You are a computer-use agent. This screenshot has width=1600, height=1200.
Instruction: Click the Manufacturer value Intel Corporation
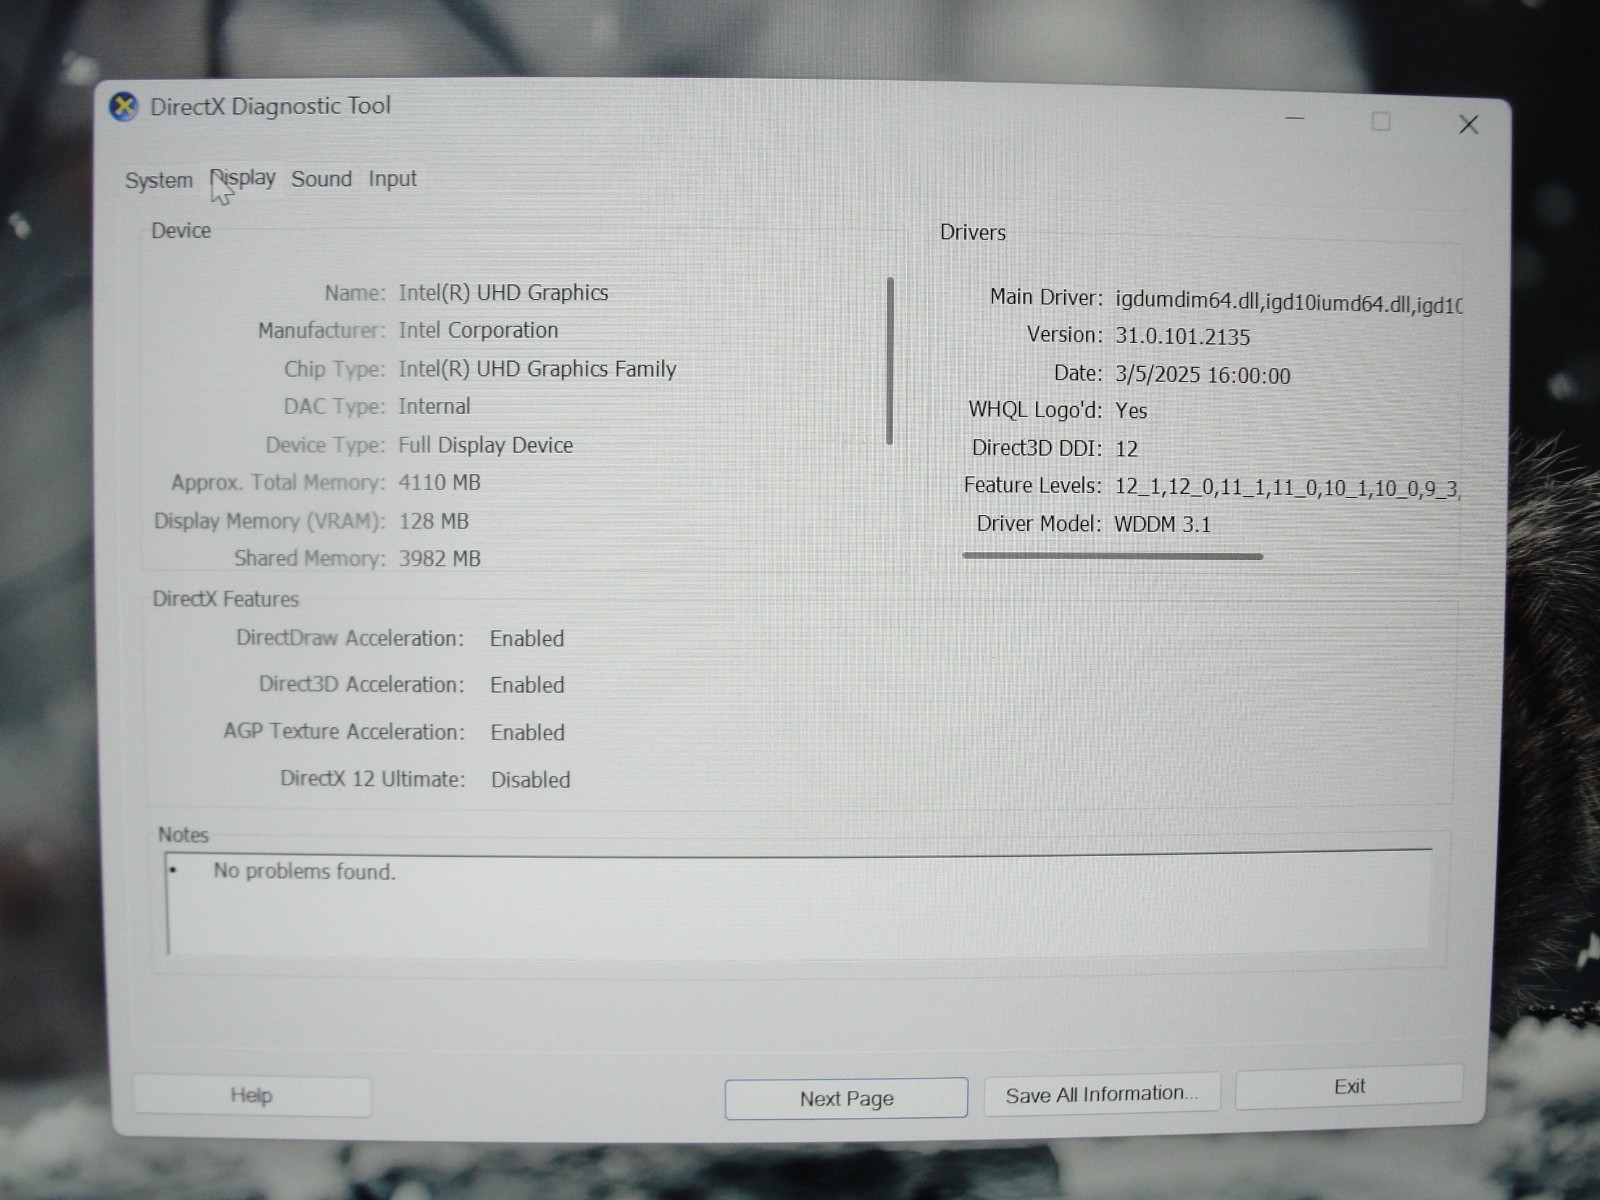478,330
